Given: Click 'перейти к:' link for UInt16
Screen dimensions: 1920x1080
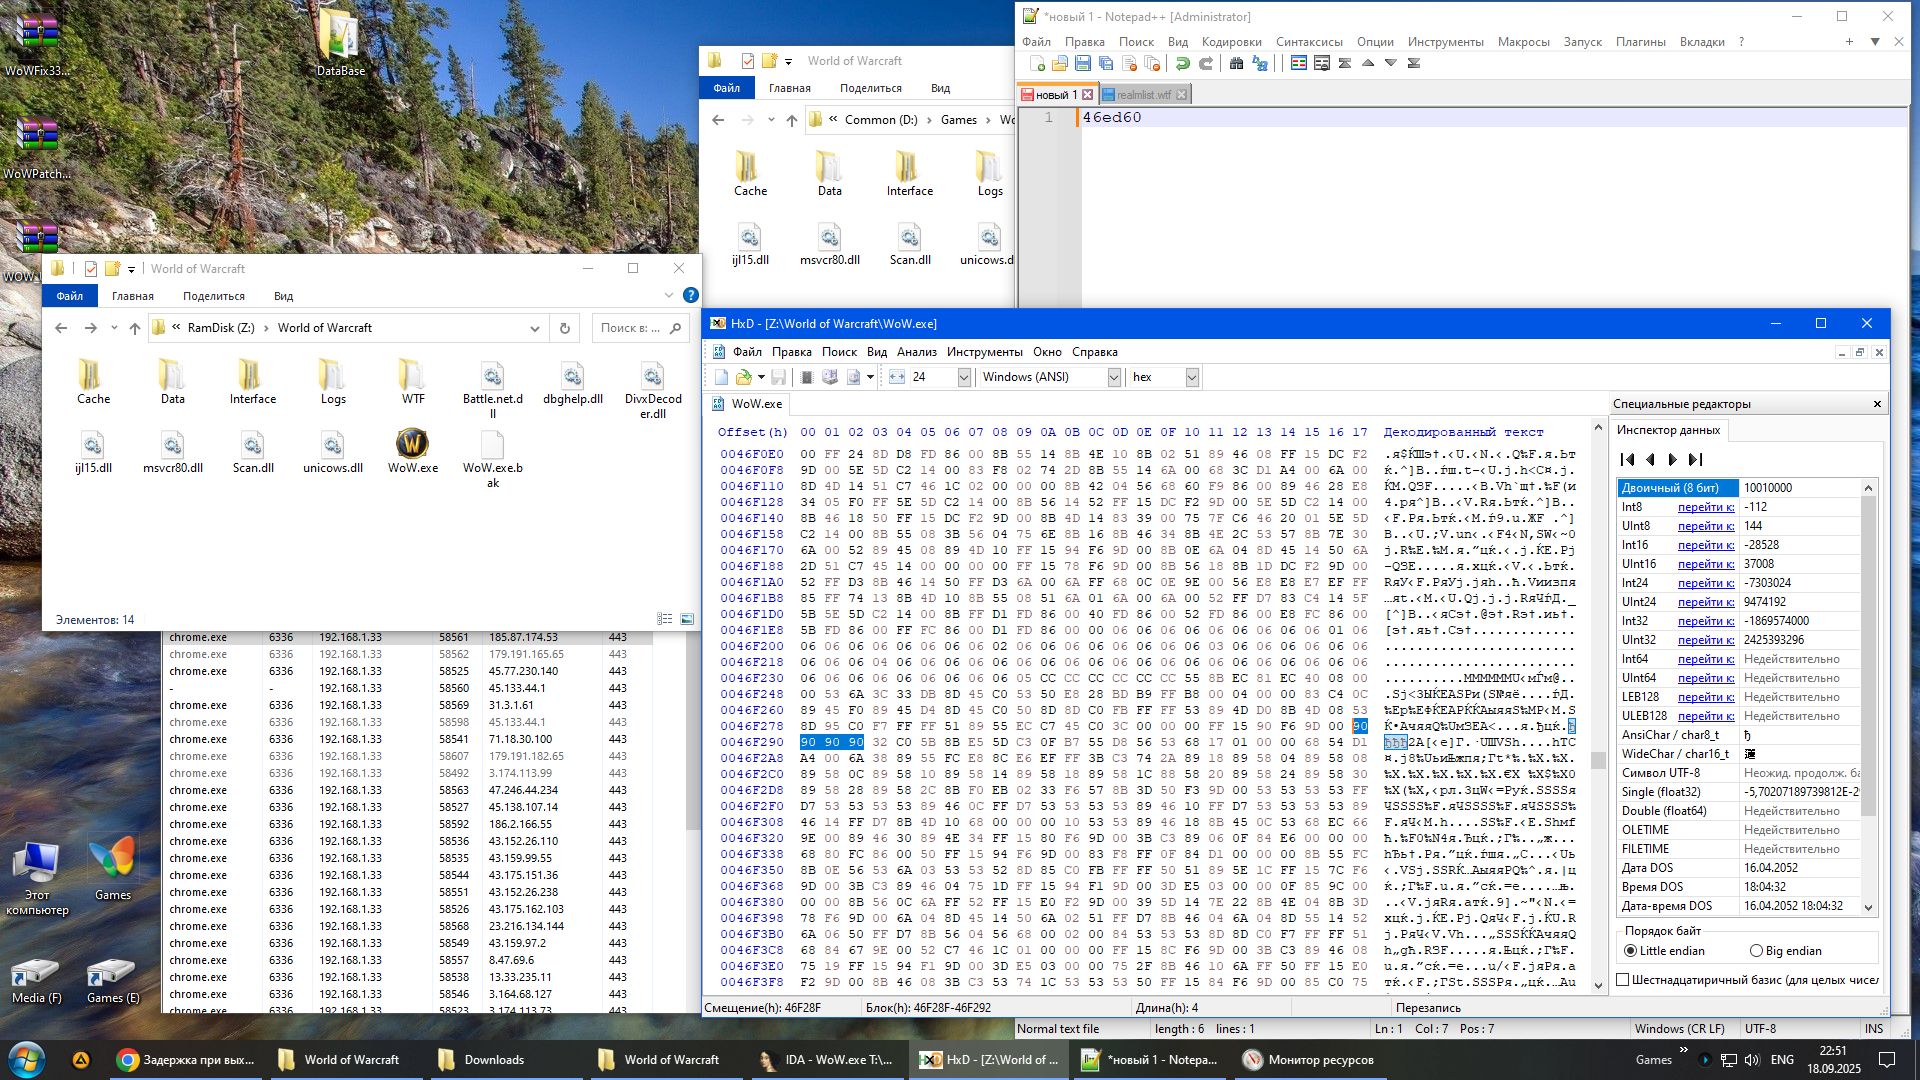Looking at the screenshot, I should pyautogui.click(x=1705, y=564).
